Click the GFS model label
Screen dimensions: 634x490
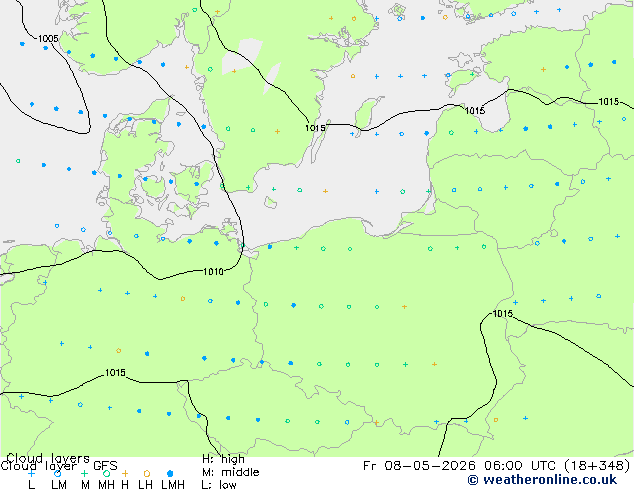click(x=105, y=466)
